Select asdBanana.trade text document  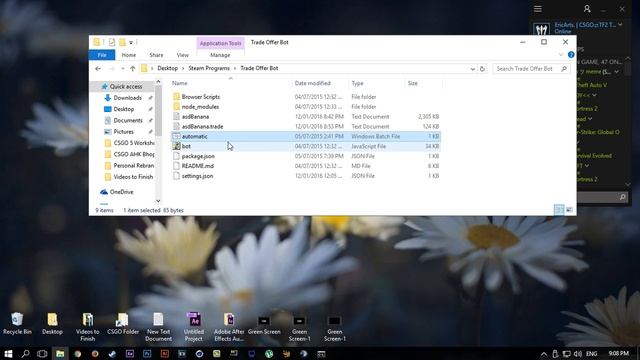click(x=202, y=127)
